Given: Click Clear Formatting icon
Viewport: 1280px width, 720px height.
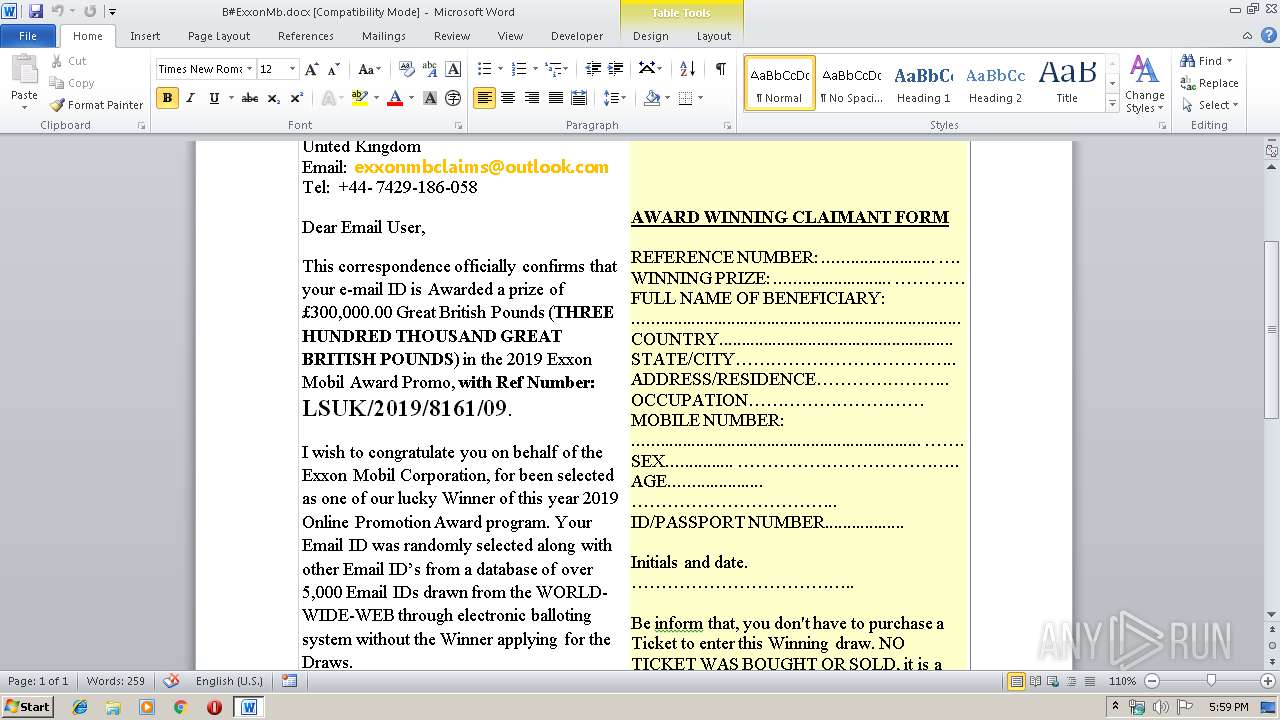Looking at the screenshot, I should click(x=407, y=69).
